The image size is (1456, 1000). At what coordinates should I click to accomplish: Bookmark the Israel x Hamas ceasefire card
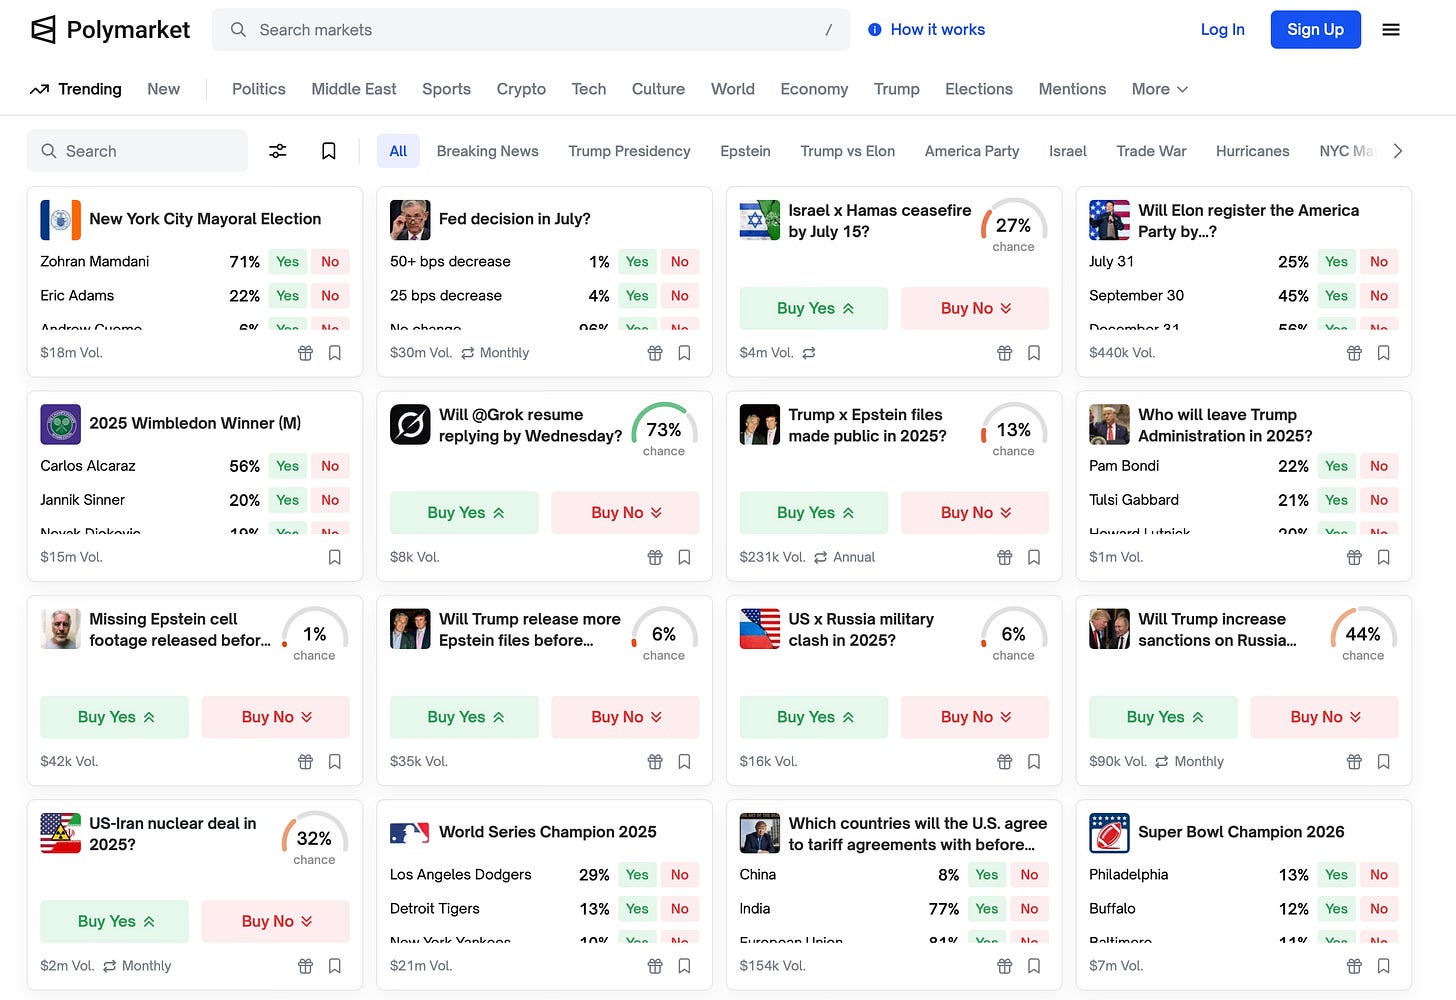click(x=1034, y=353)
